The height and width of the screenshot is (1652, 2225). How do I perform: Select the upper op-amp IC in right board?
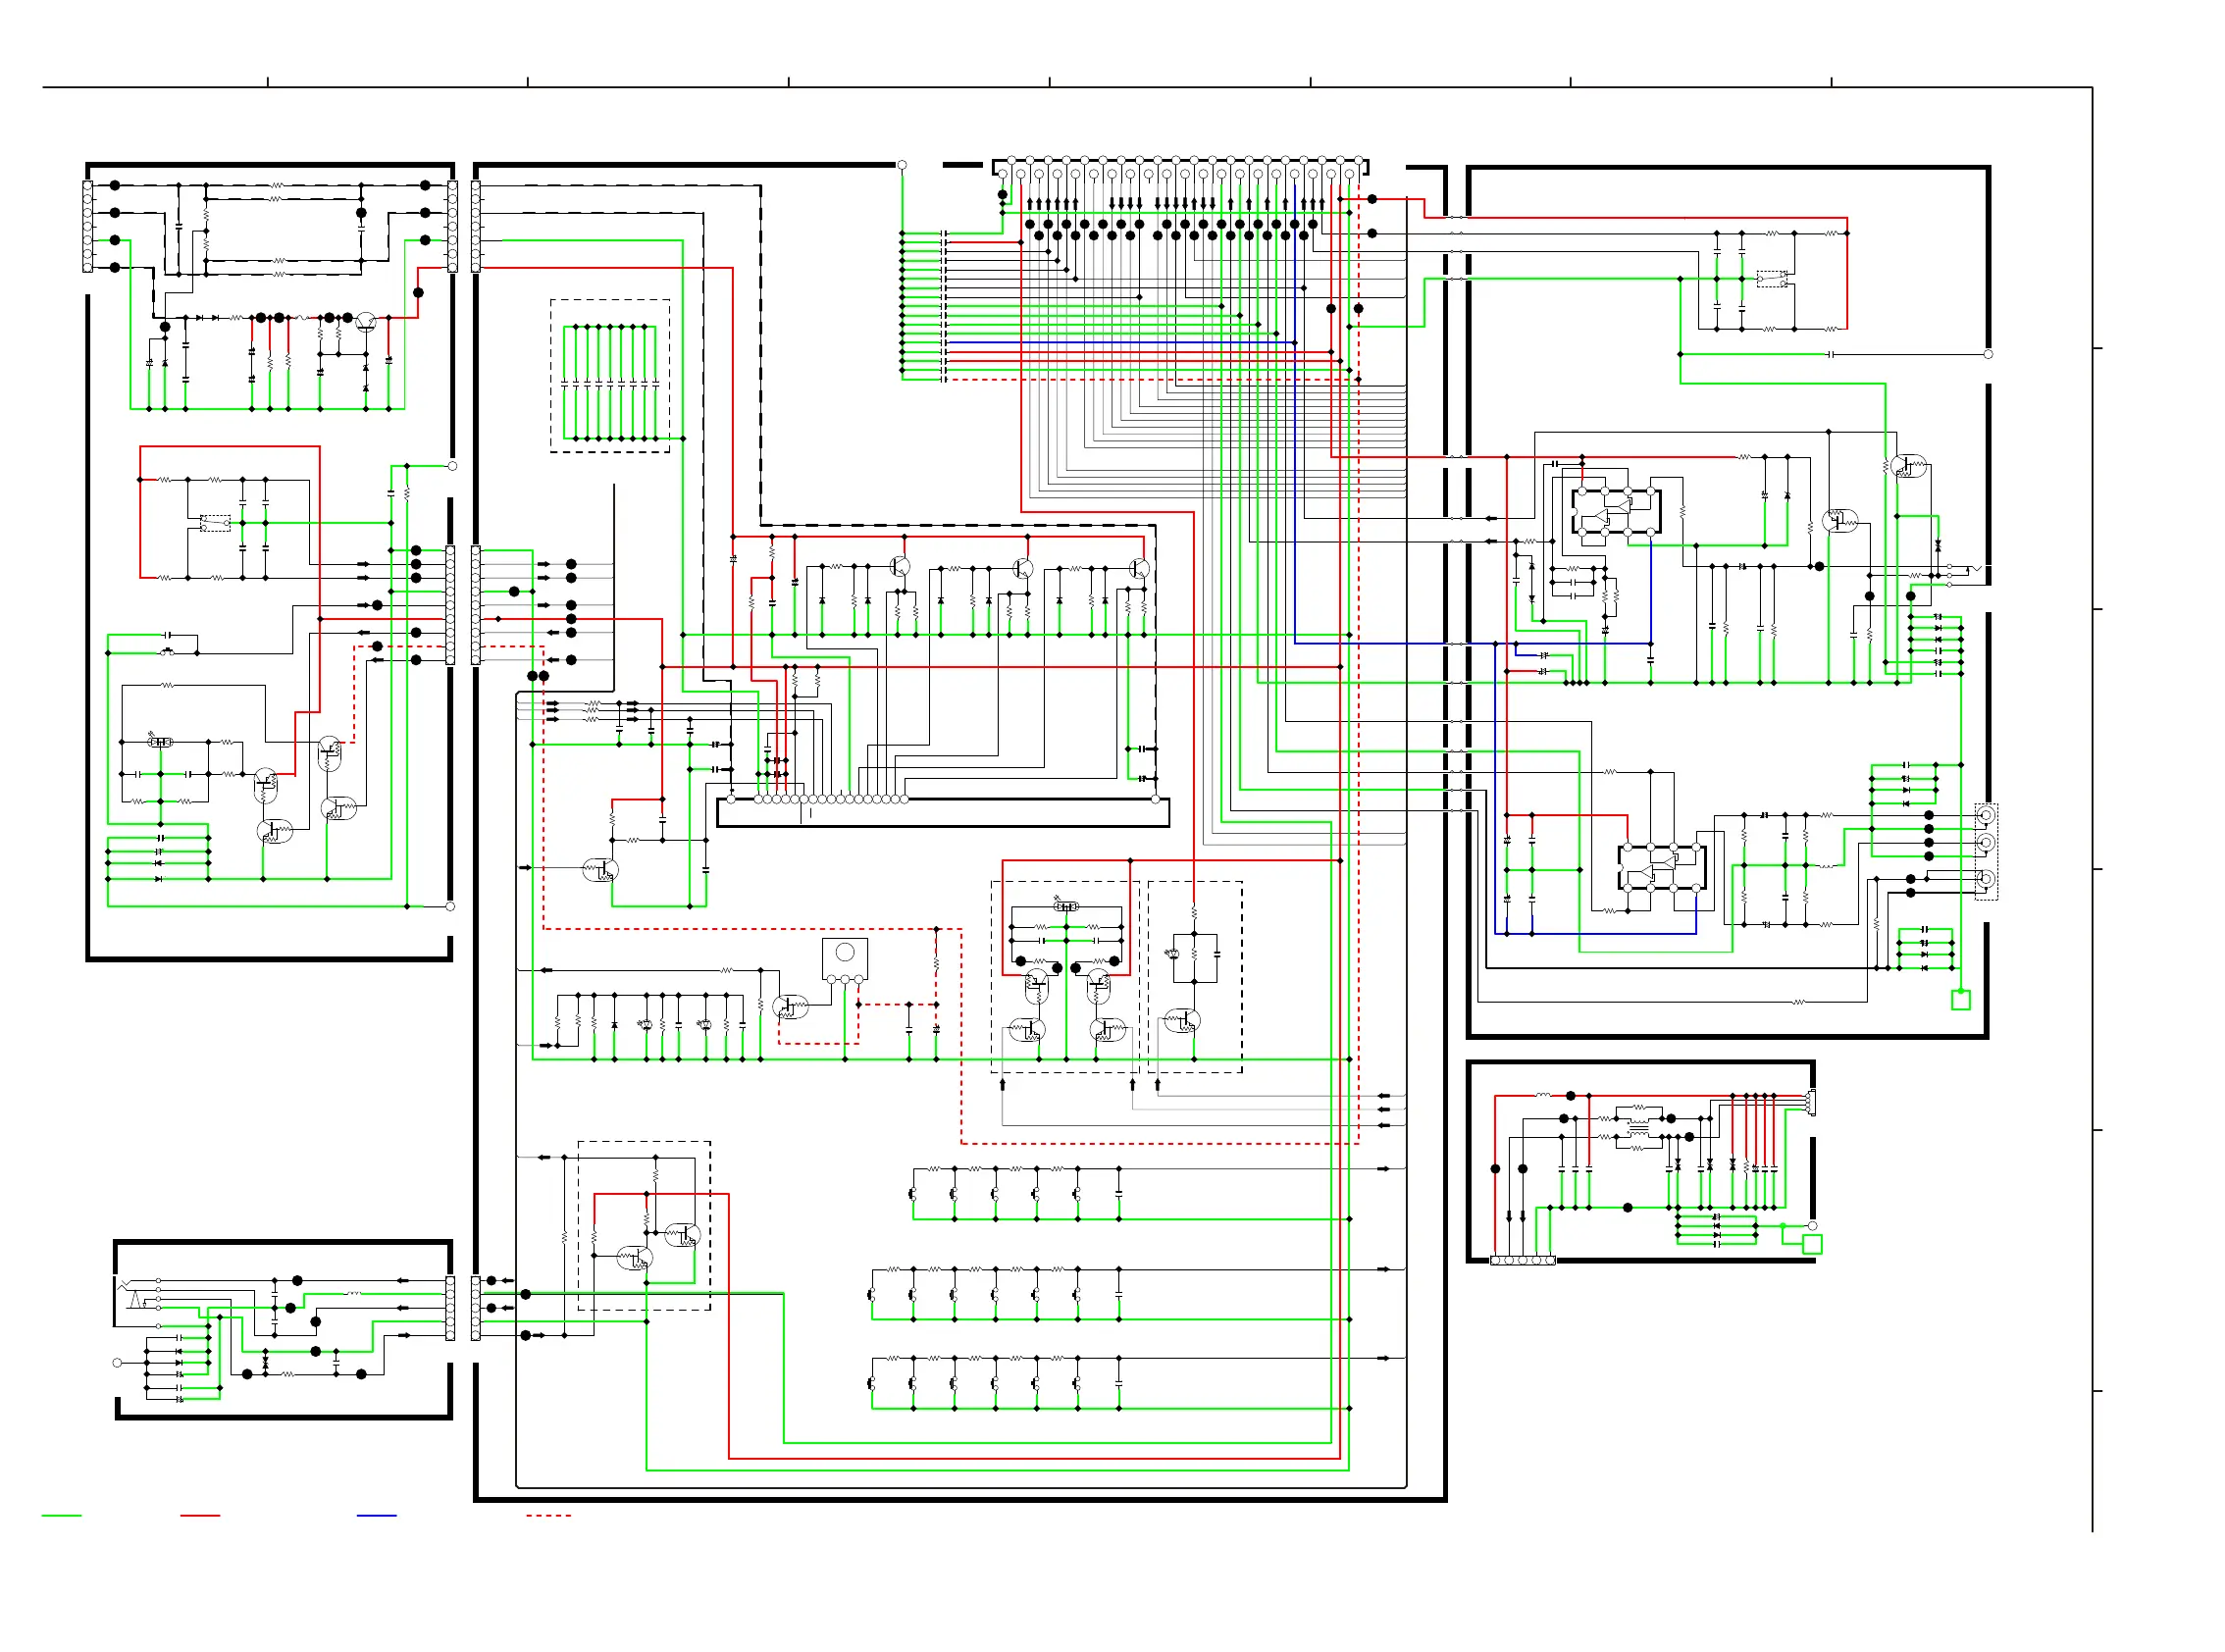[1616, 512]
